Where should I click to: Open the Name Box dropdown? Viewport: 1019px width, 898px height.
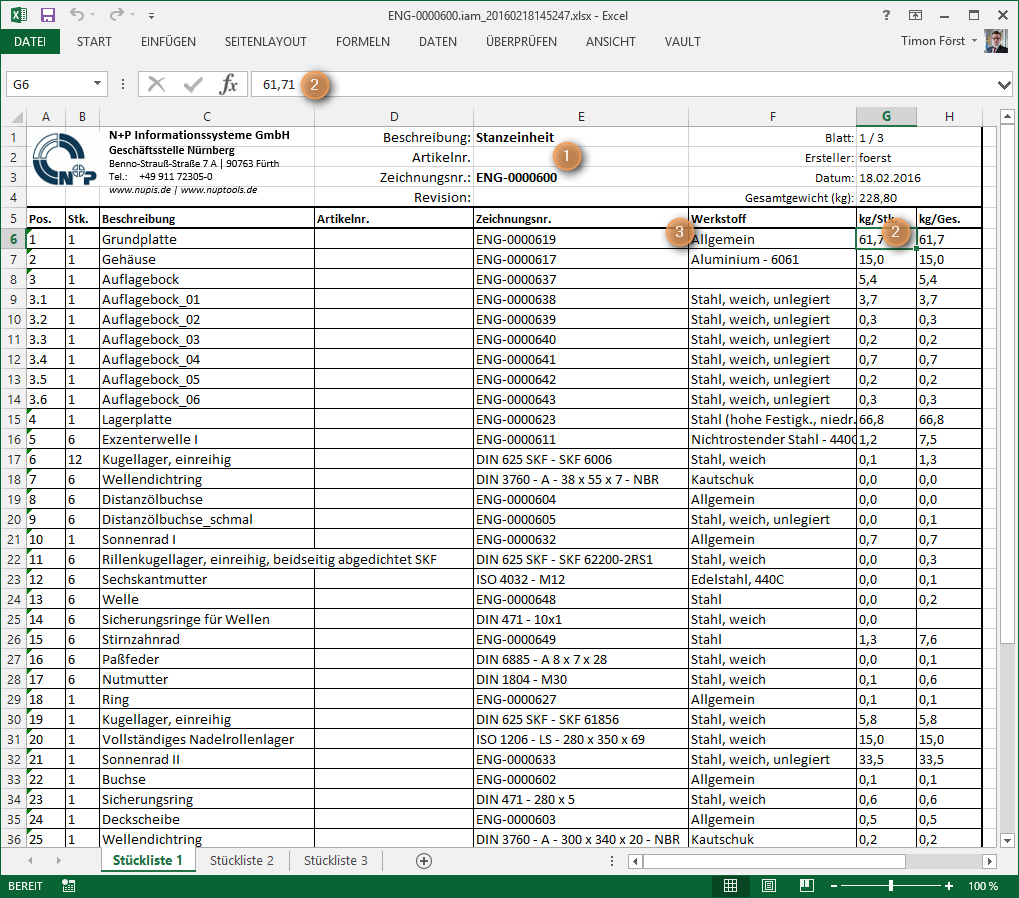[98, 85]
